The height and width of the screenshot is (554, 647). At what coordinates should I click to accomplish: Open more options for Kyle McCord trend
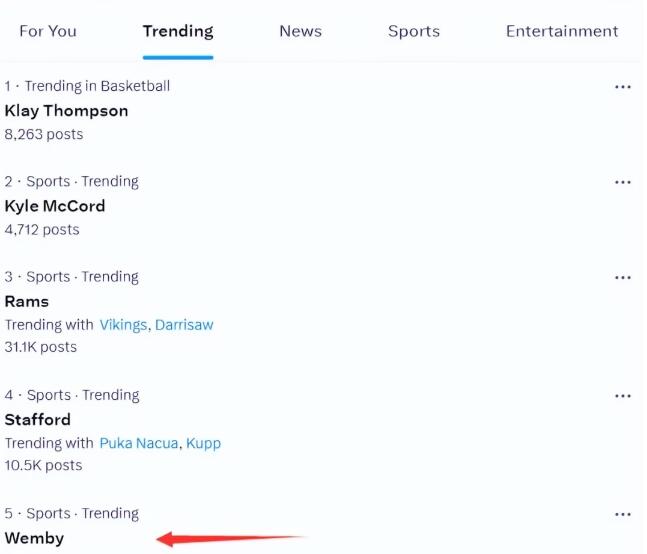pyautogui.click(x=623, y=183)
